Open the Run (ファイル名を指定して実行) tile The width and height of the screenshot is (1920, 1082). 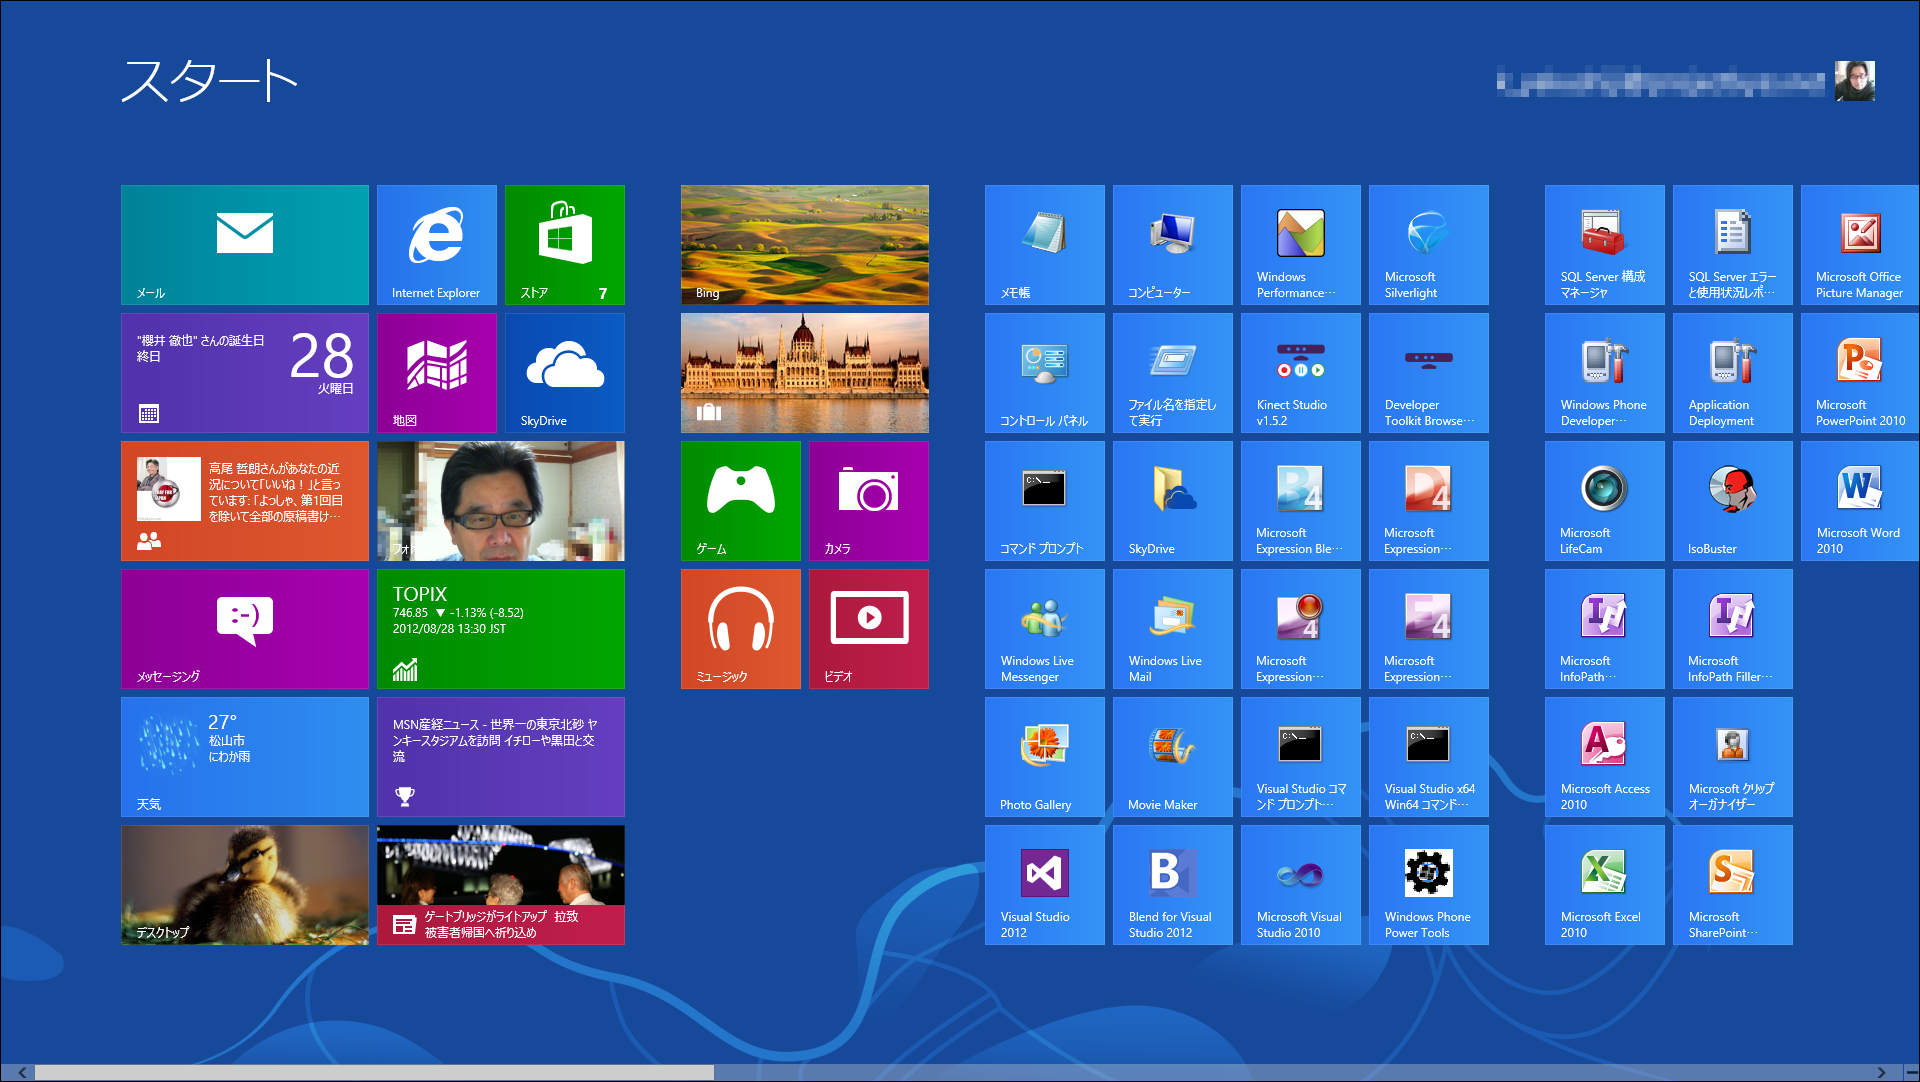[x=1173, y=373]
